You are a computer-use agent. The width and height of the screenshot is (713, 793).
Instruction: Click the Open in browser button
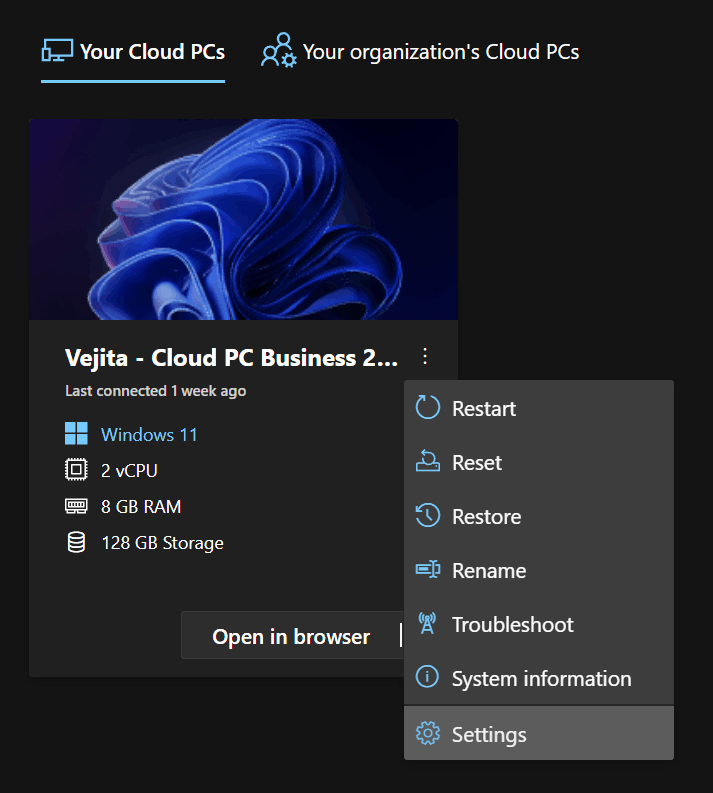[291, 636]
